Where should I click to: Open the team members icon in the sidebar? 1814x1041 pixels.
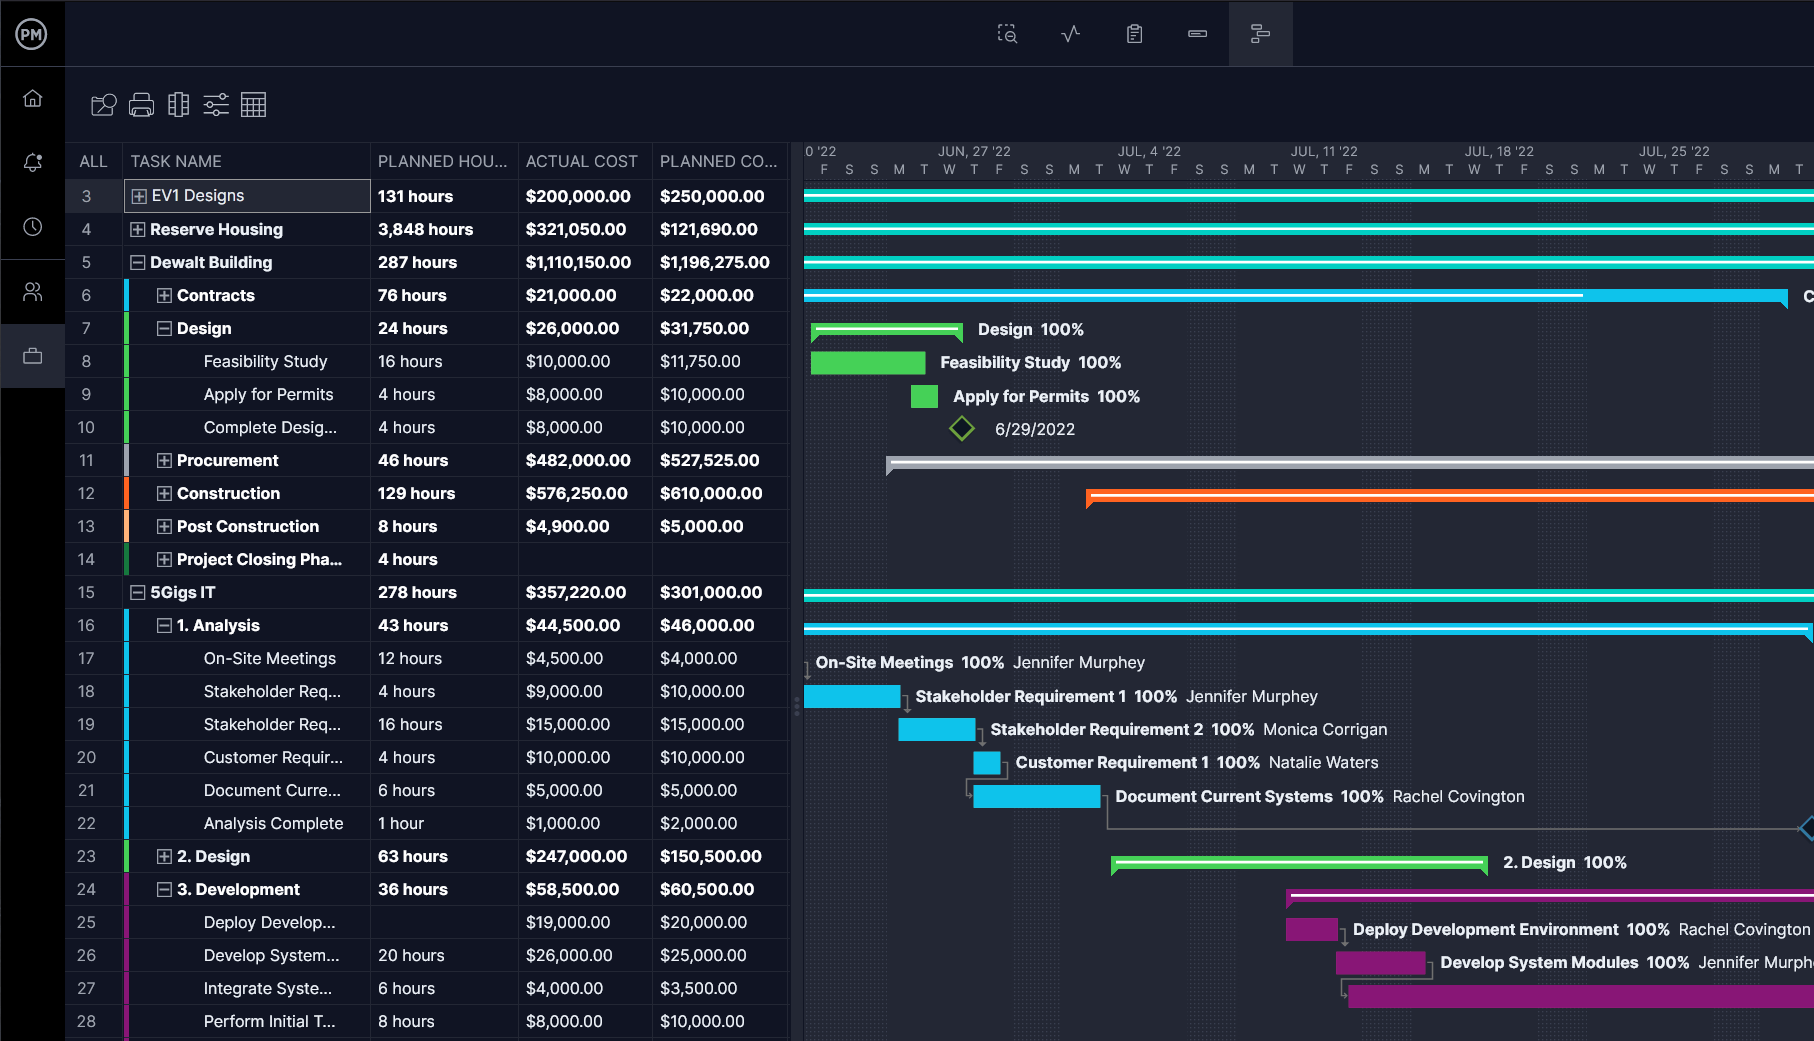(33, 292)
